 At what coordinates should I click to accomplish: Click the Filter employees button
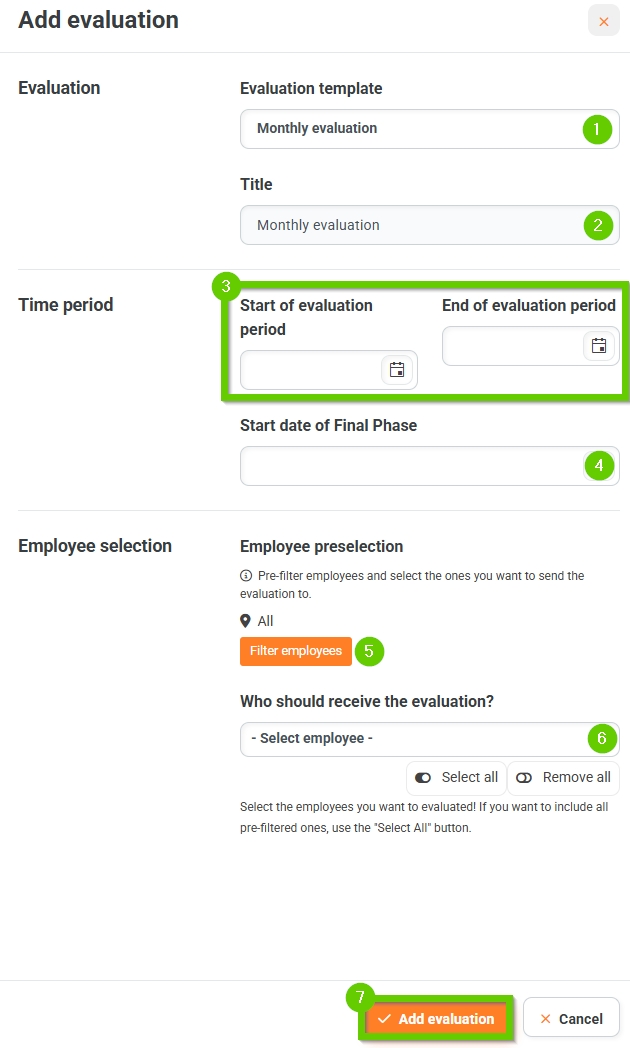coord(295,651)
